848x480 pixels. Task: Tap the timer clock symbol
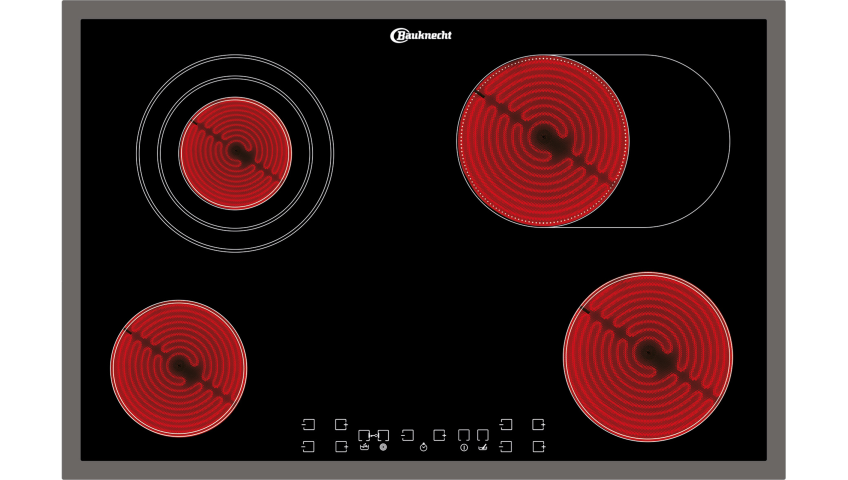click(x=423, y=446)
